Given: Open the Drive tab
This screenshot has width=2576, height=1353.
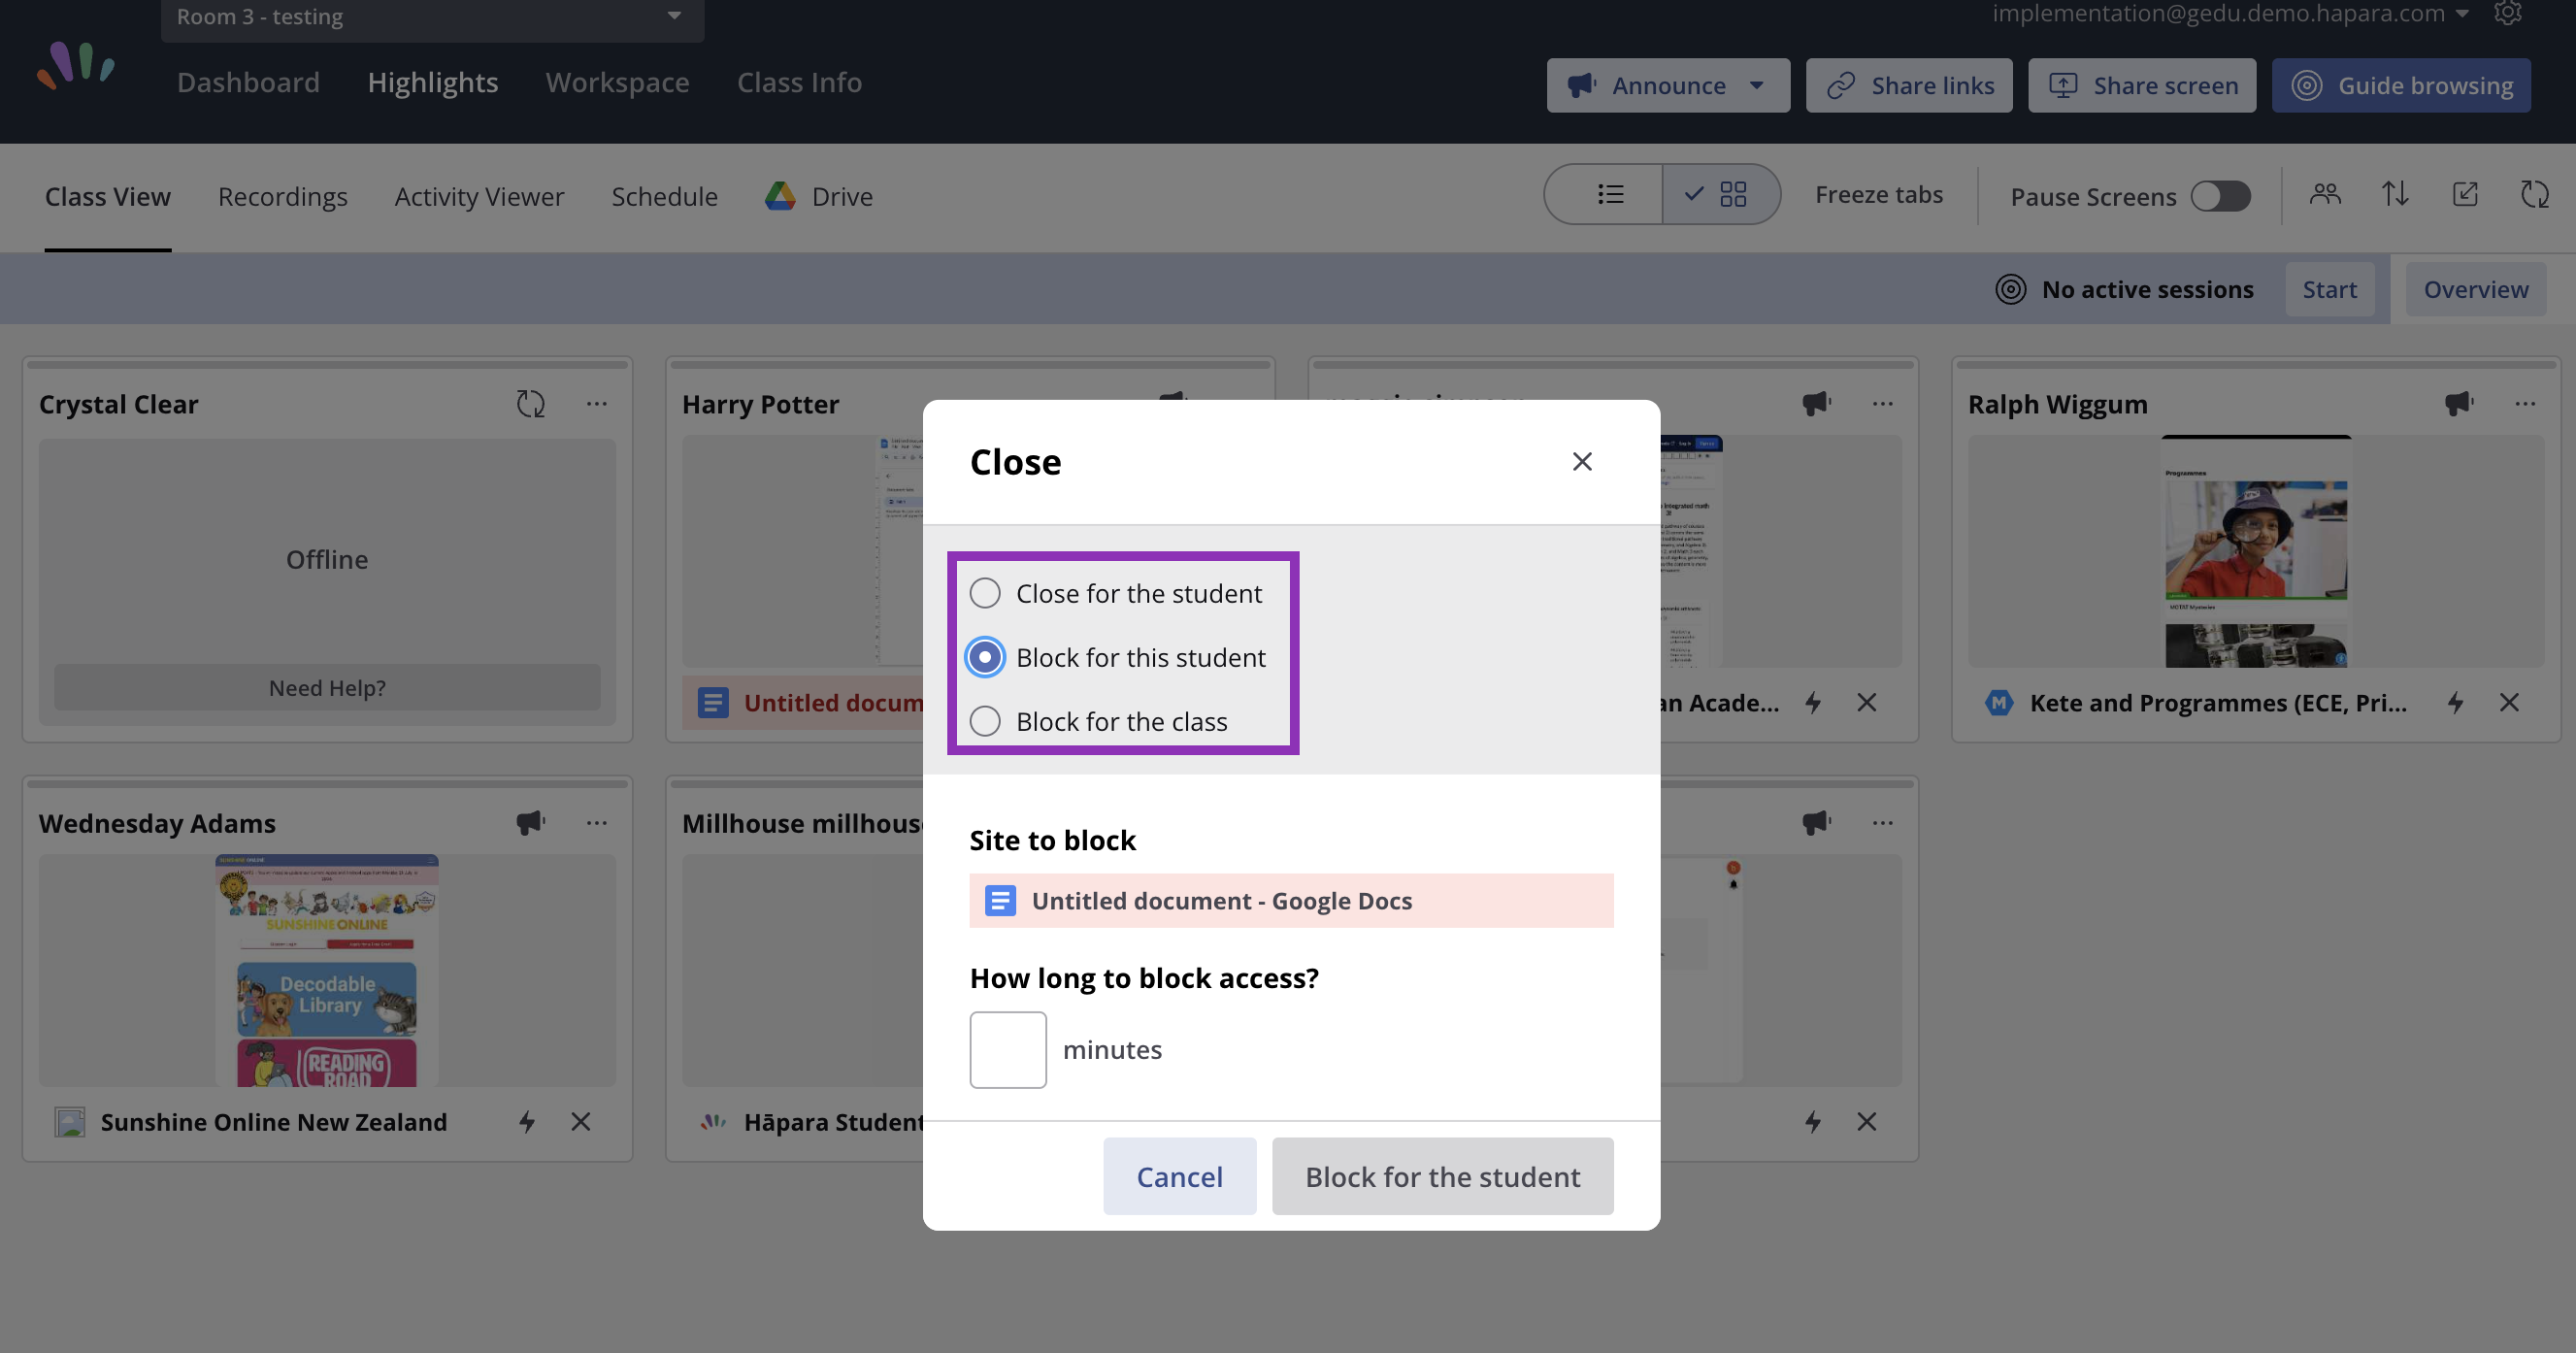Looking at the screenshot, I should tap(819, 196).
